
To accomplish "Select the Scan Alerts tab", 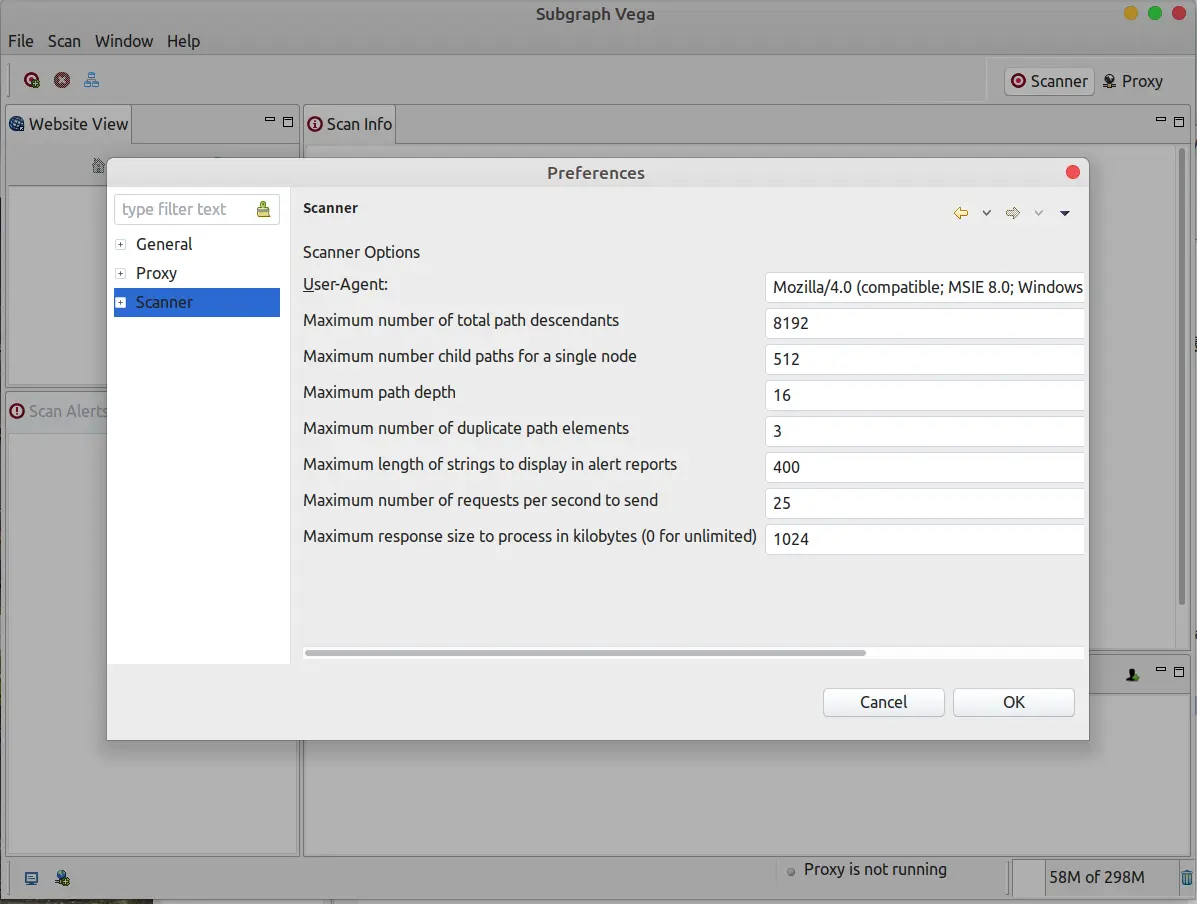I will [58, 411].
